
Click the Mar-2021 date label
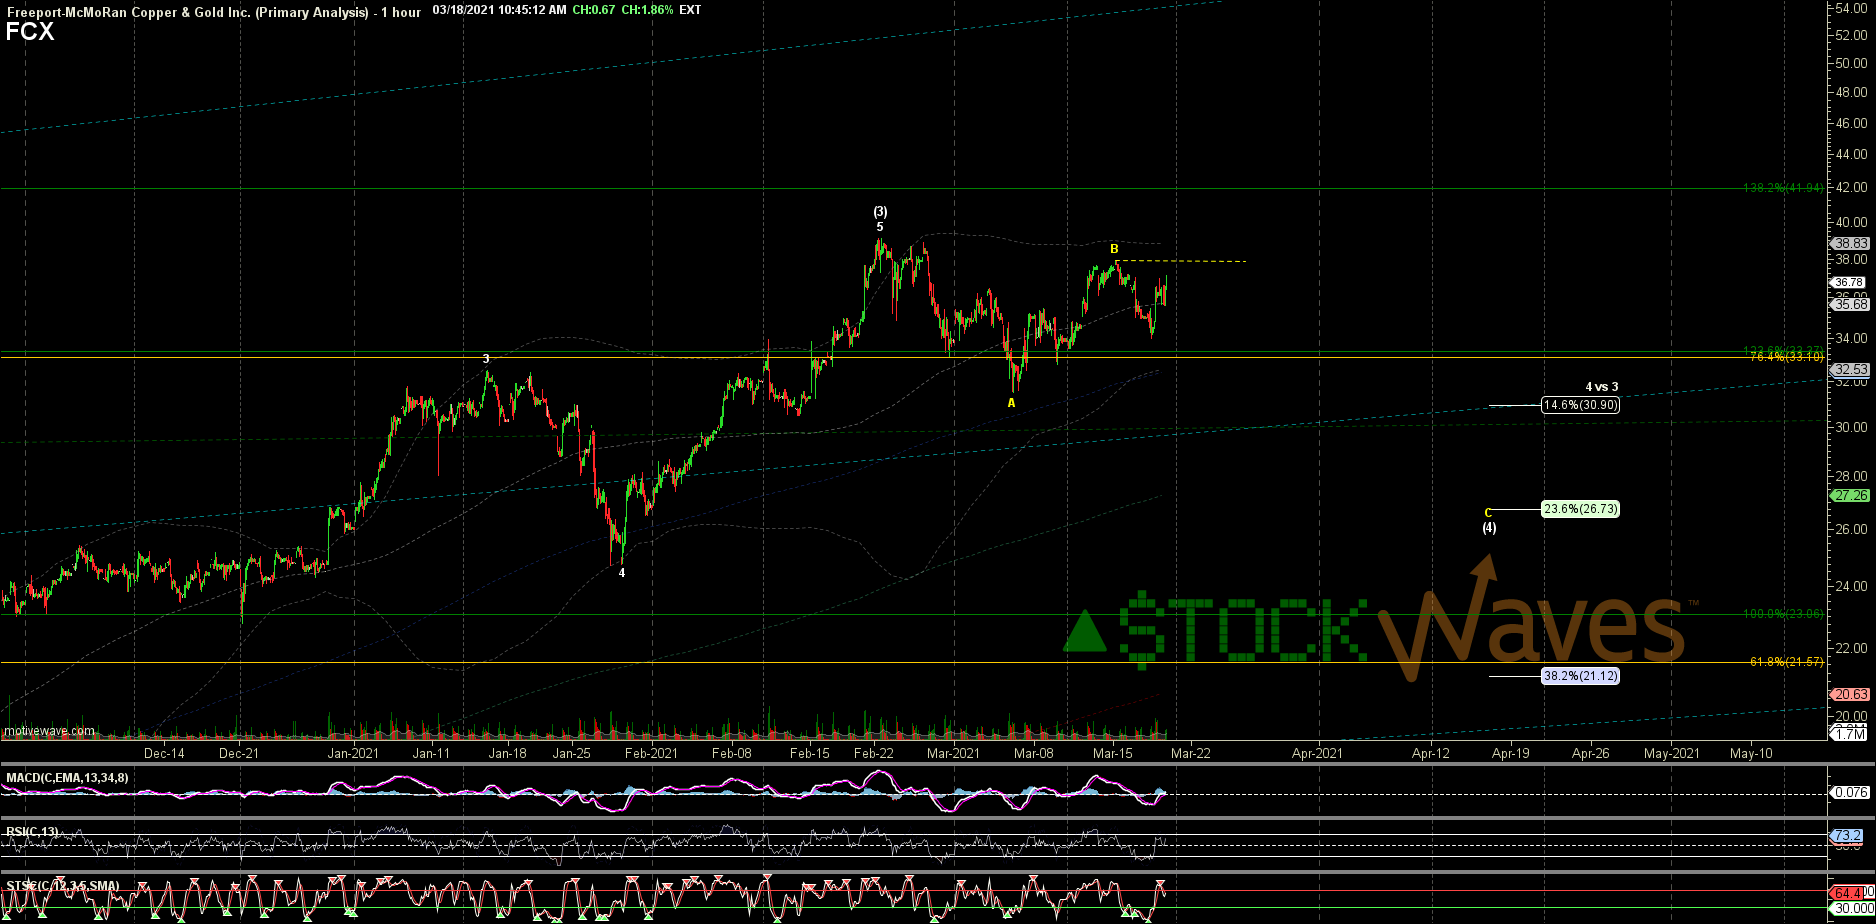953,753
